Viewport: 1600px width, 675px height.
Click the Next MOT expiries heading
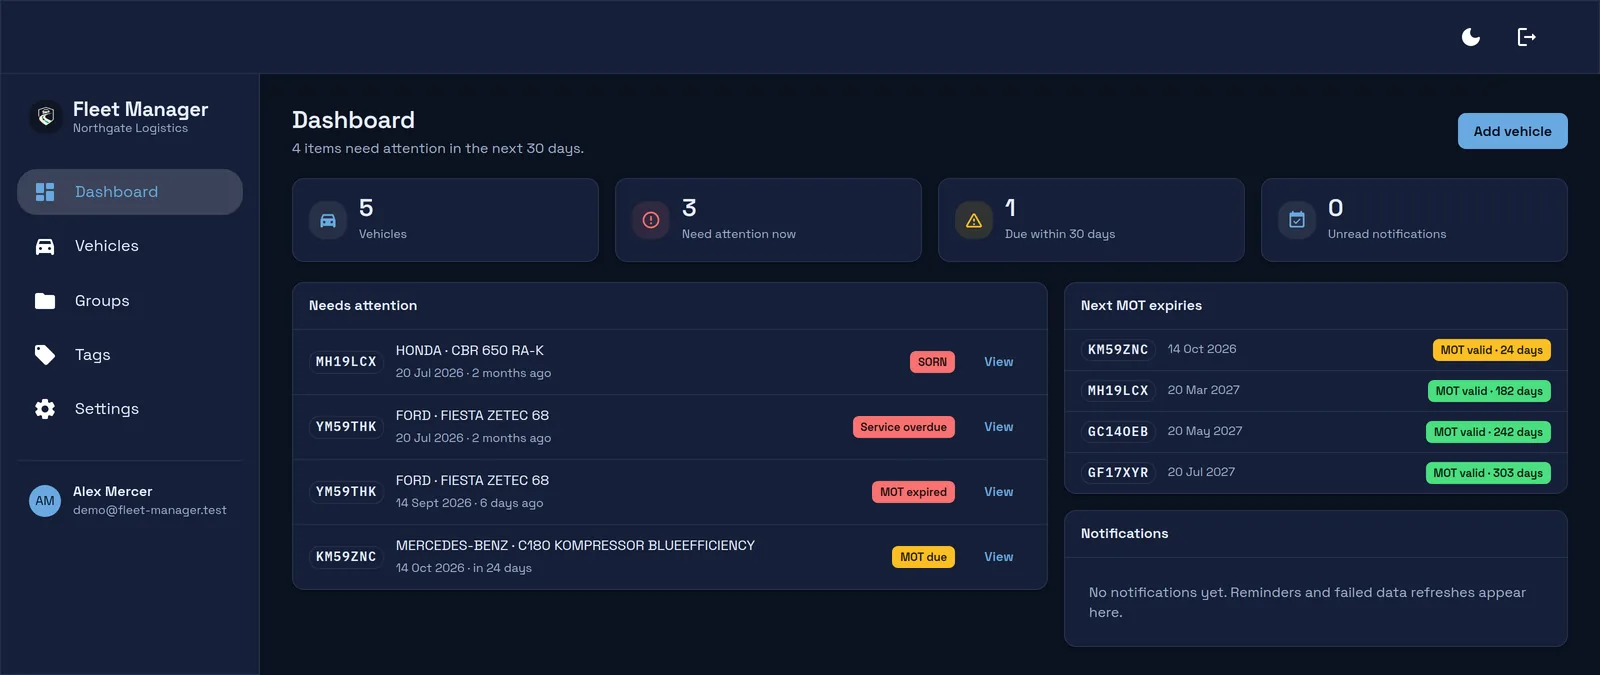[1141, 306]
